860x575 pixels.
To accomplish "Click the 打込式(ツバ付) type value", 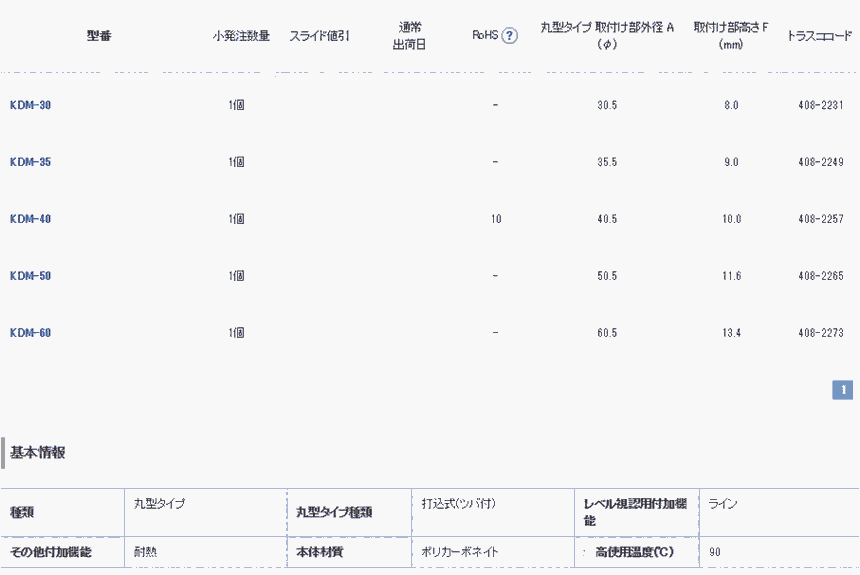I will pos(459,504).
